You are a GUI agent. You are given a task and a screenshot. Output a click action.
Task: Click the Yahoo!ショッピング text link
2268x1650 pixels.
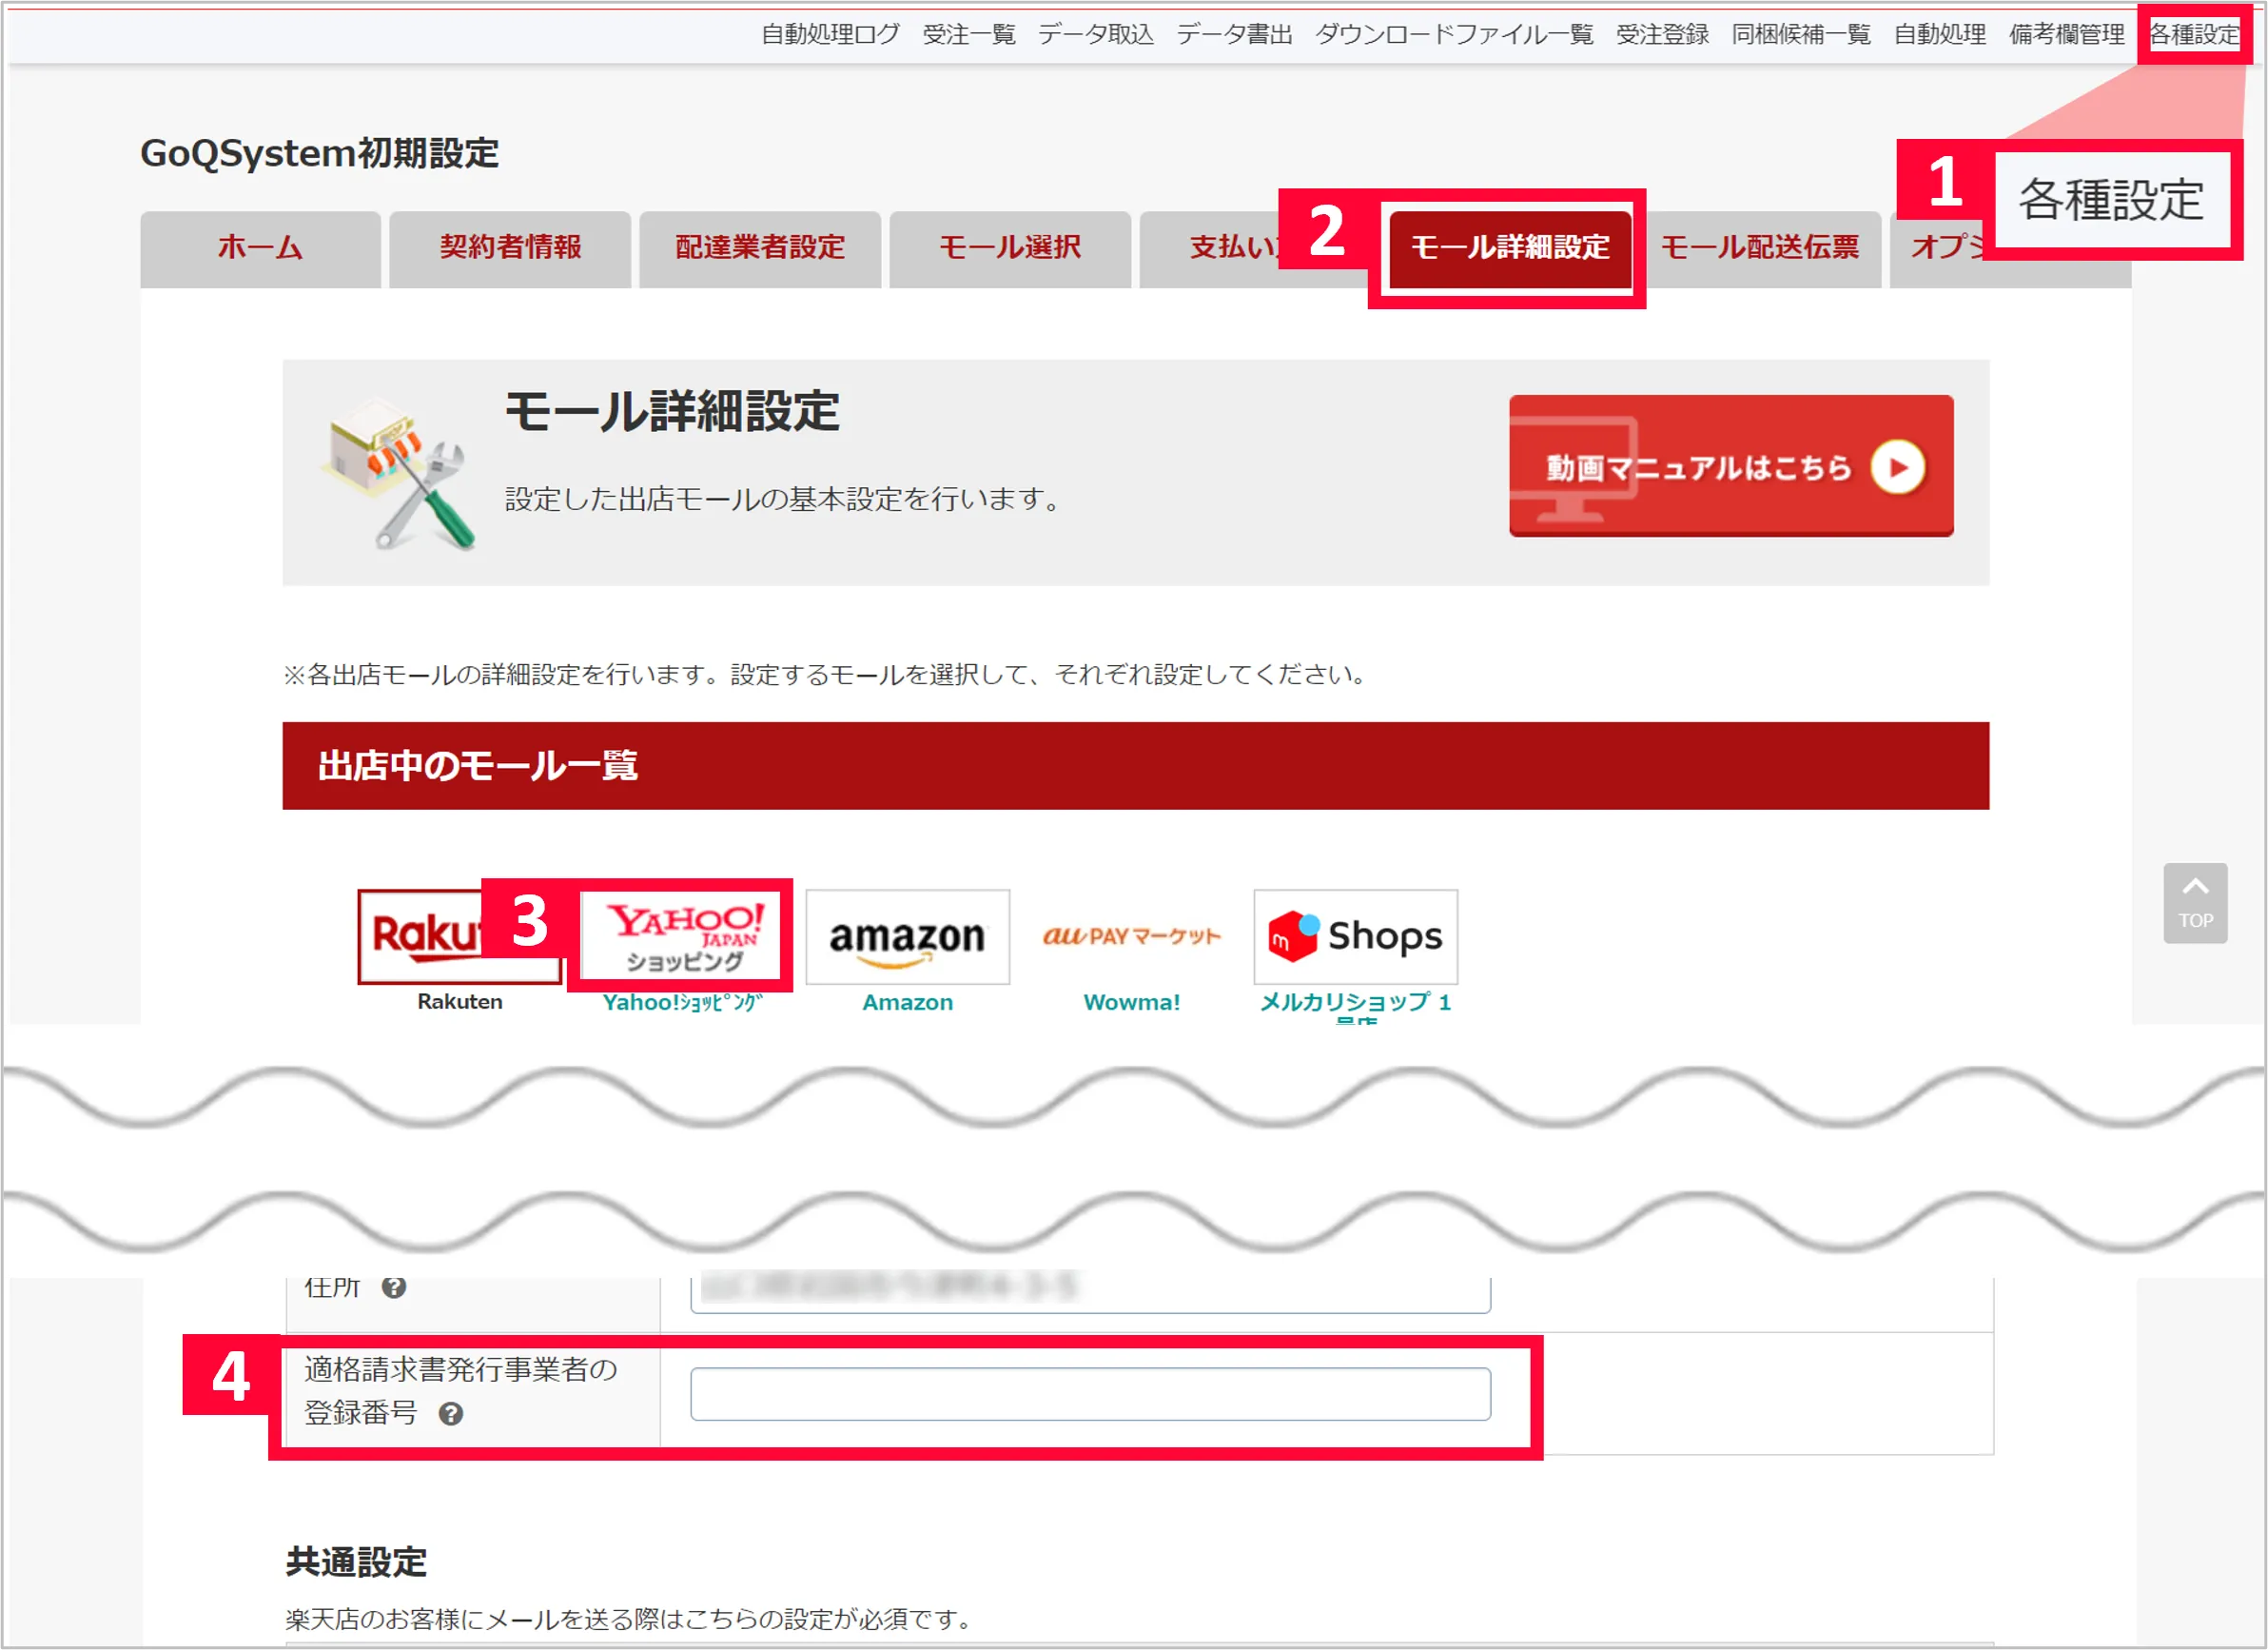tap(682, 1002)
